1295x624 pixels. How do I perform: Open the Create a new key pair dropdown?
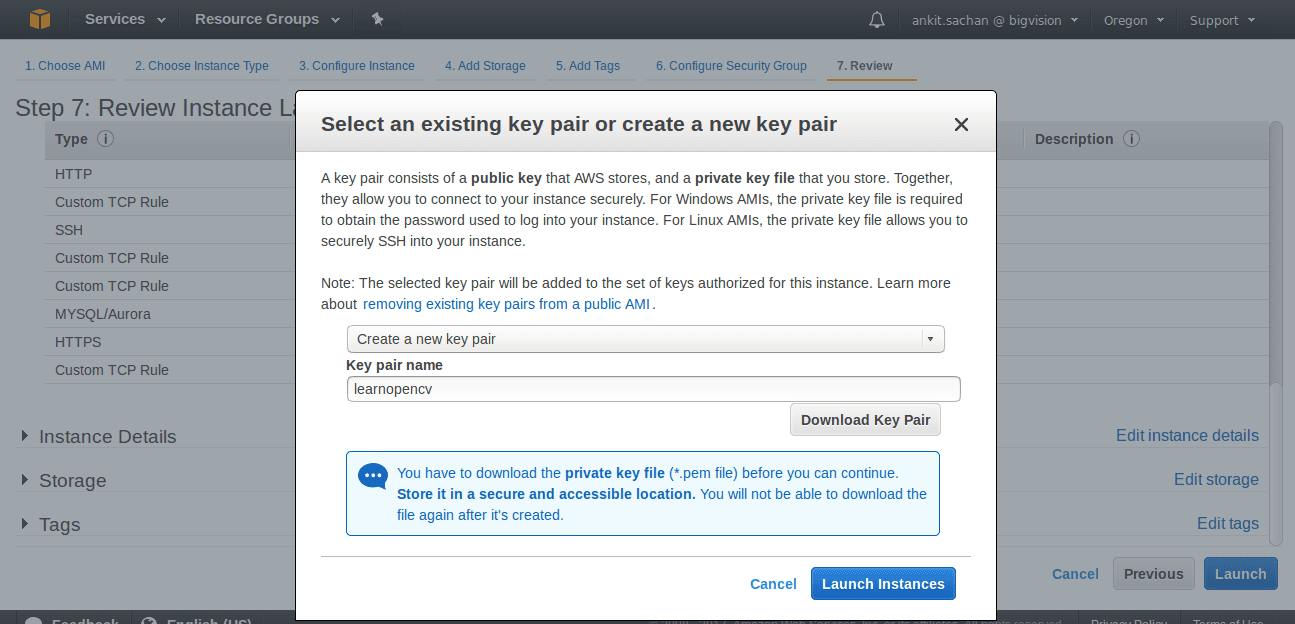point(645,339)
